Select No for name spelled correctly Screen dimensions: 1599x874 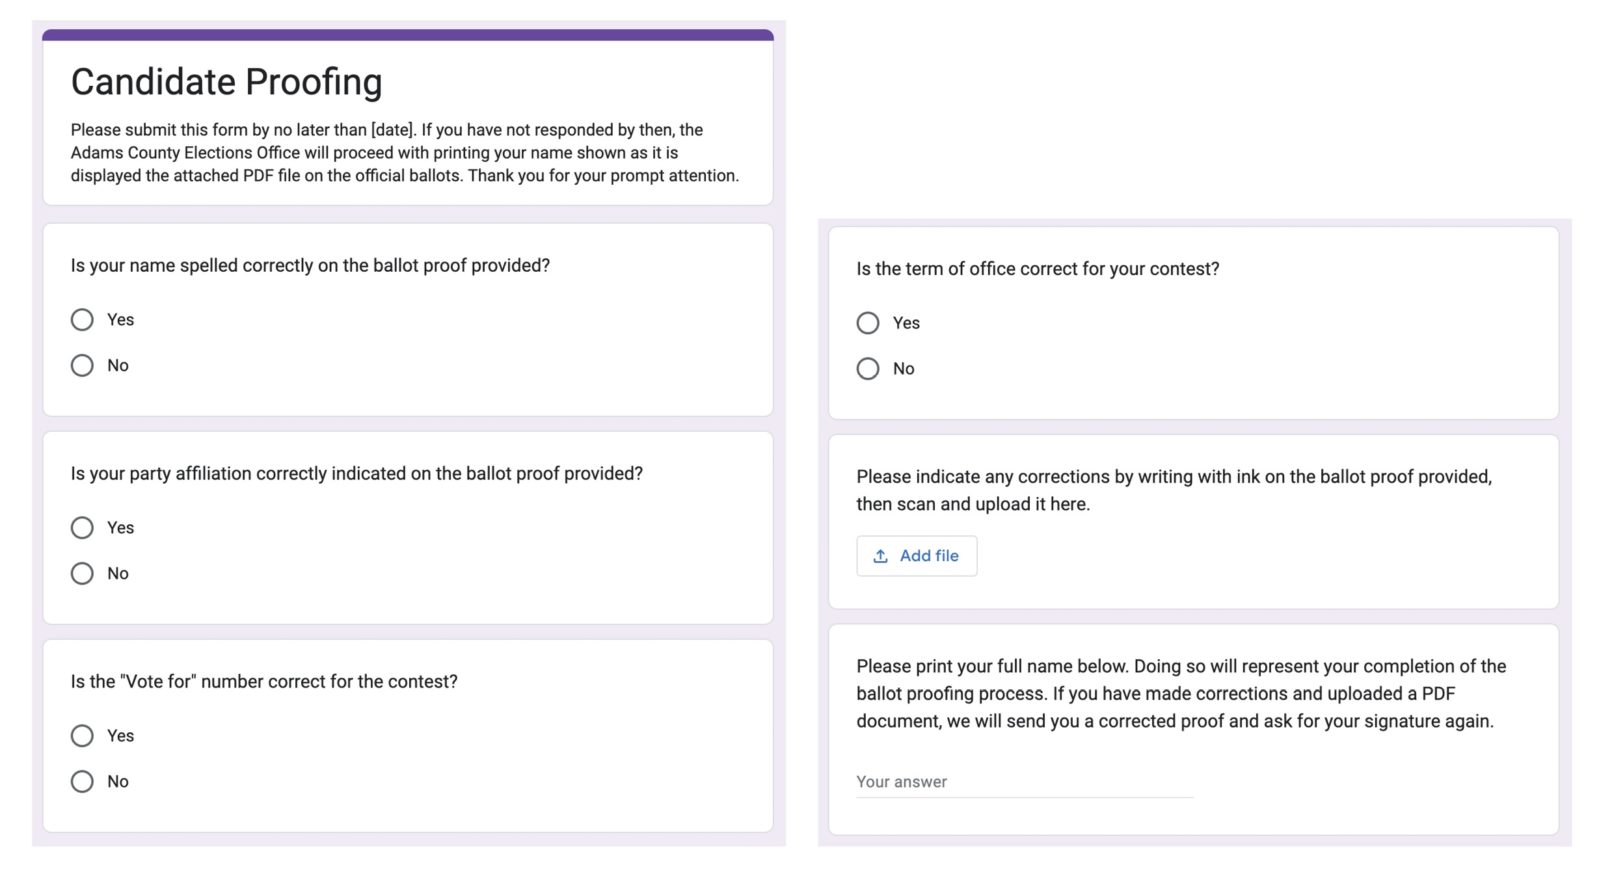point(82,366)
